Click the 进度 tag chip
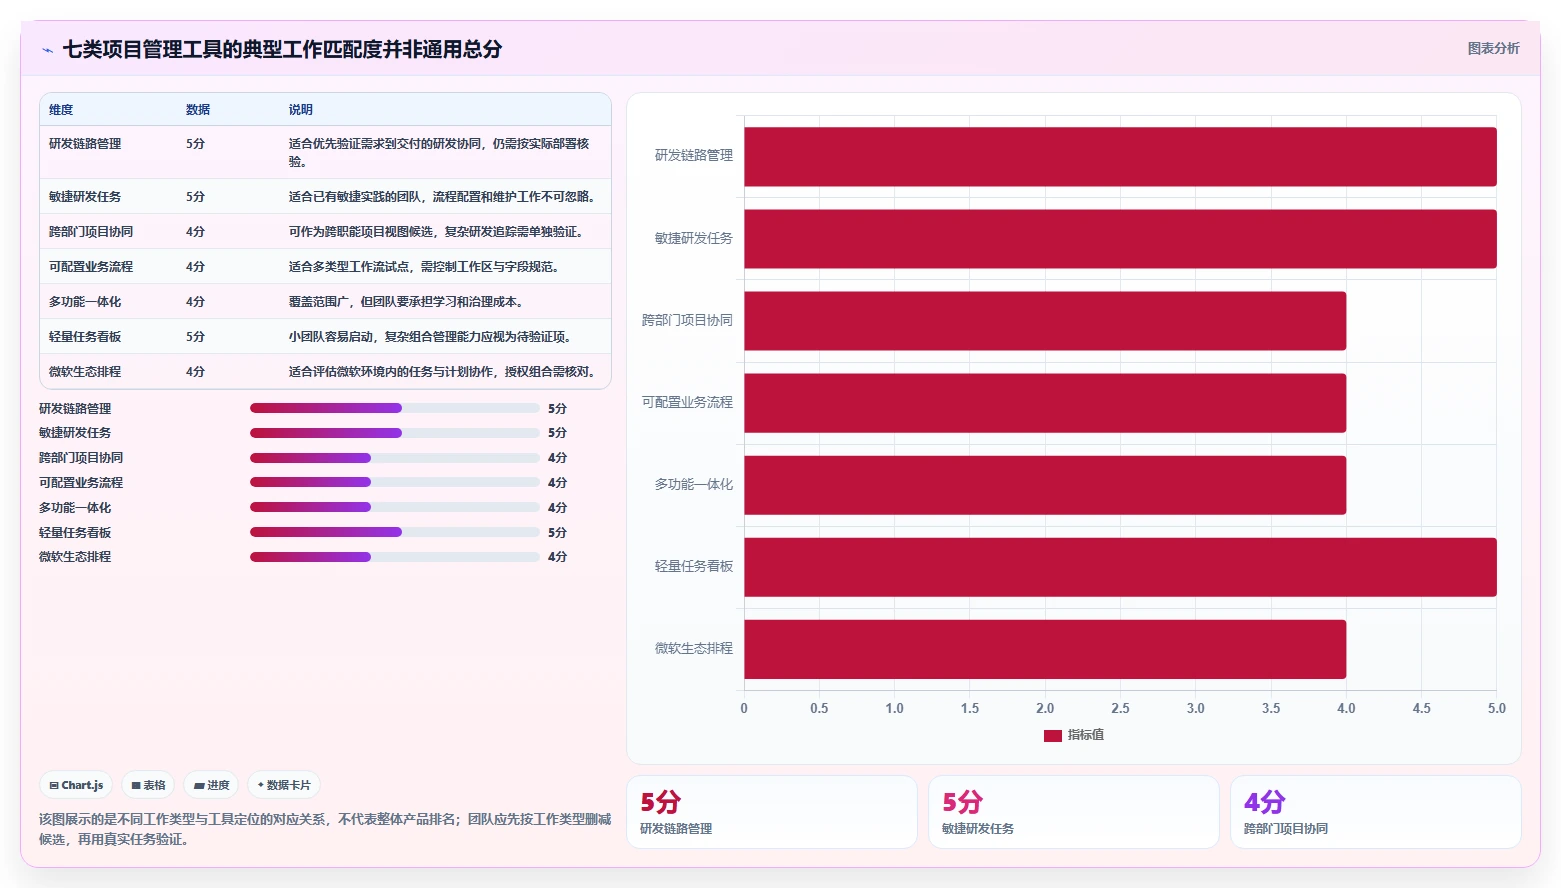The width and height of the screenshot is (1561, 888). tap(212, 785)
